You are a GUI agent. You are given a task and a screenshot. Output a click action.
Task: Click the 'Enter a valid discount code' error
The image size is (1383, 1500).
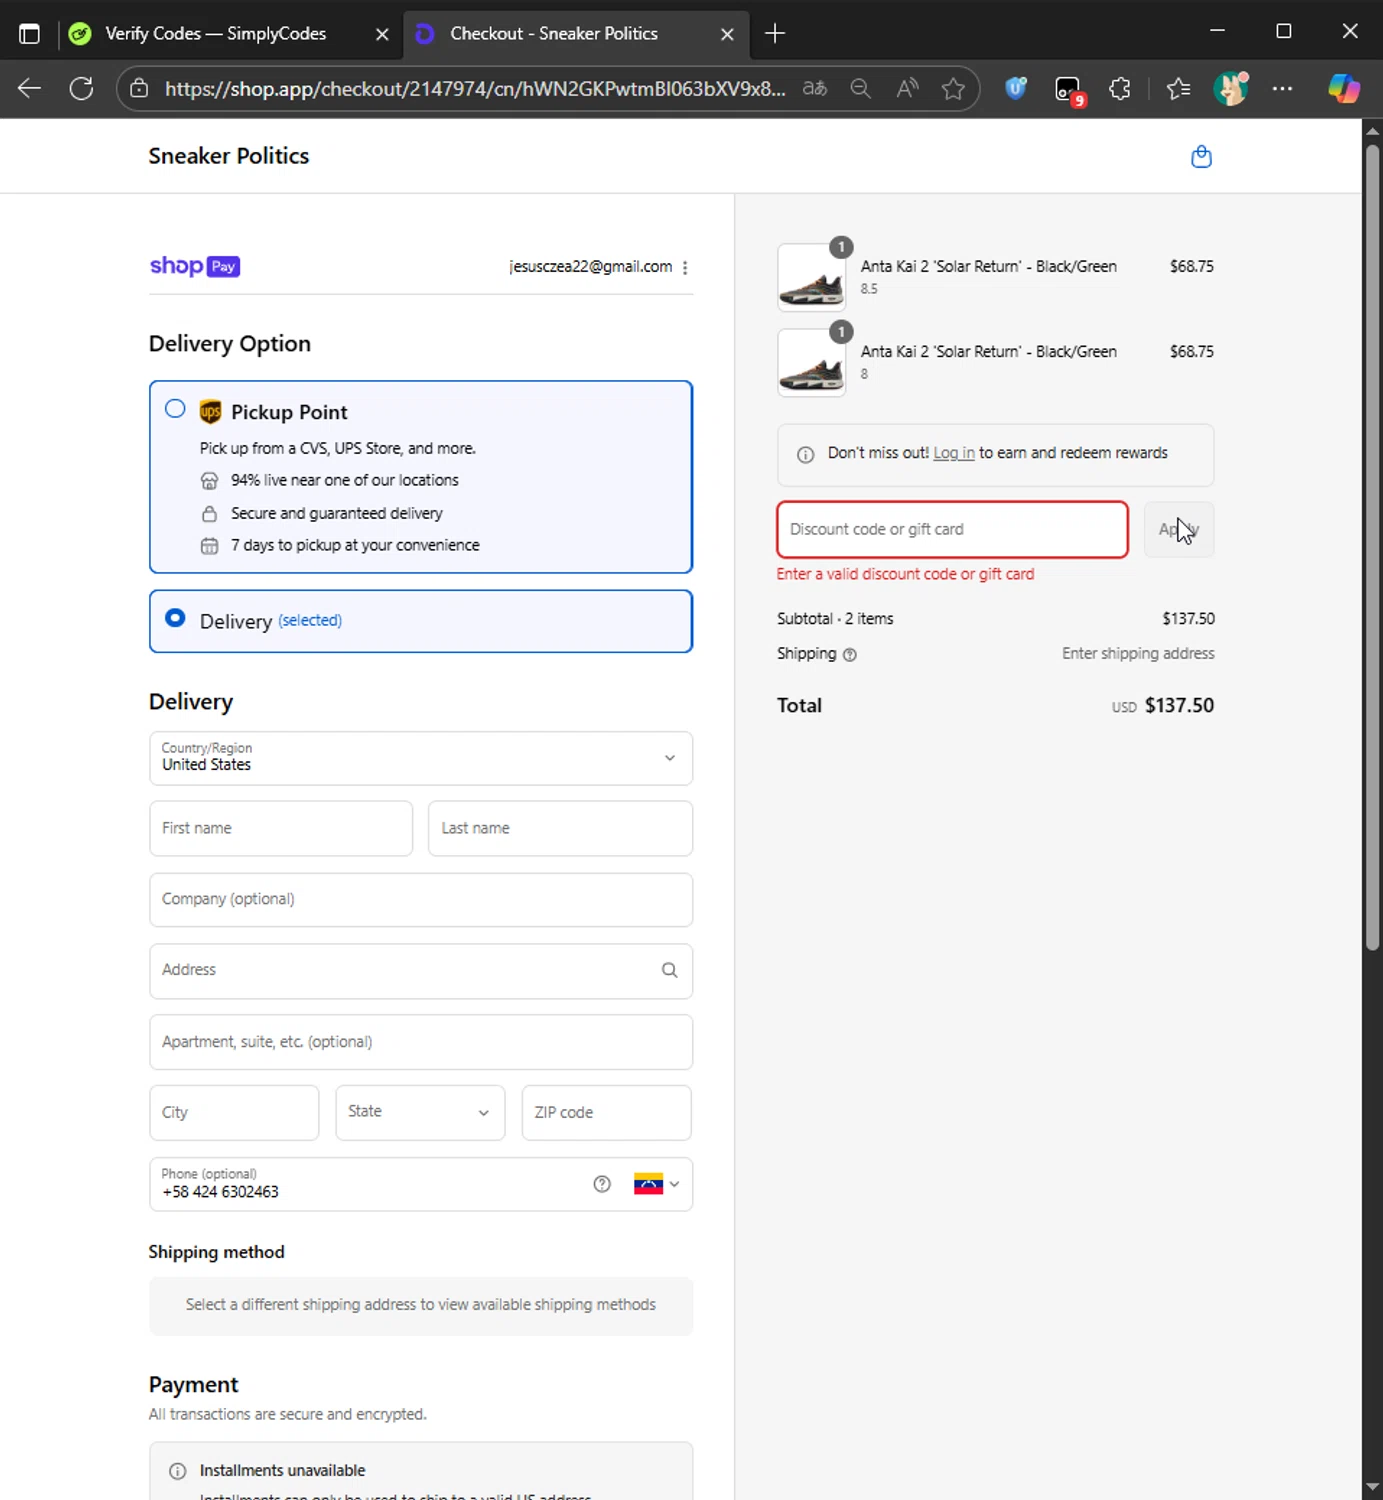coord(905,574)
